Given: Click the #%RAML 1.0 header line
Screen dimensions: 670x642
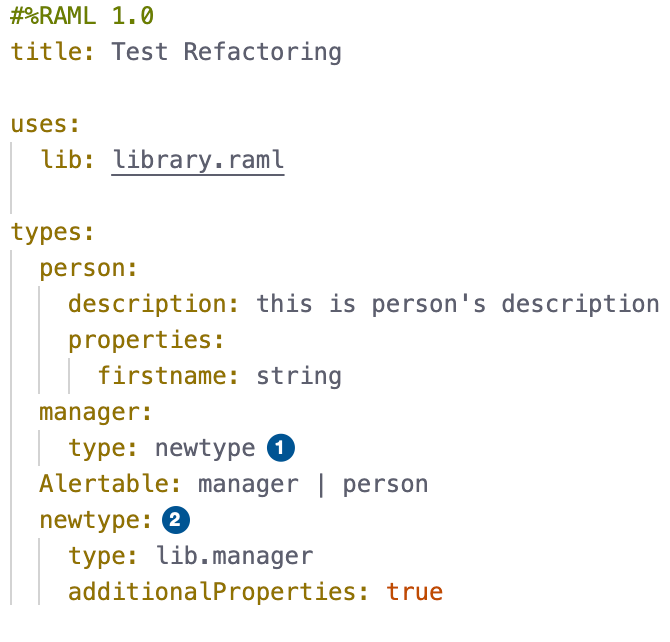Looking at the screenshot, I should [82, 16].
